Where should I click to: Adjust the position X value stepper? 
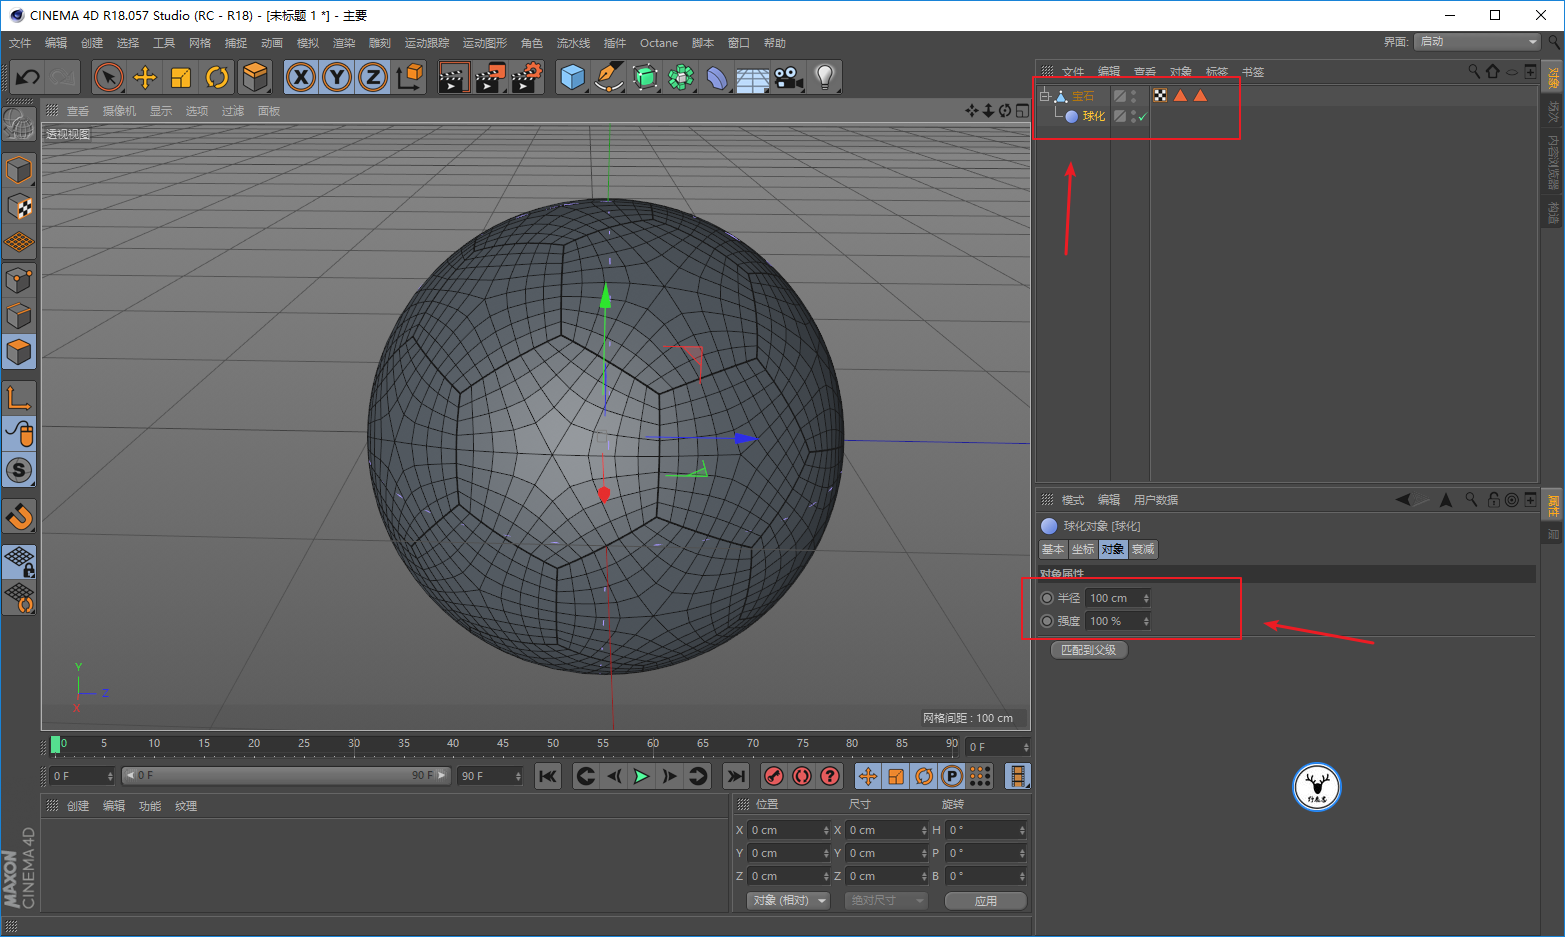tap(826, 830)
